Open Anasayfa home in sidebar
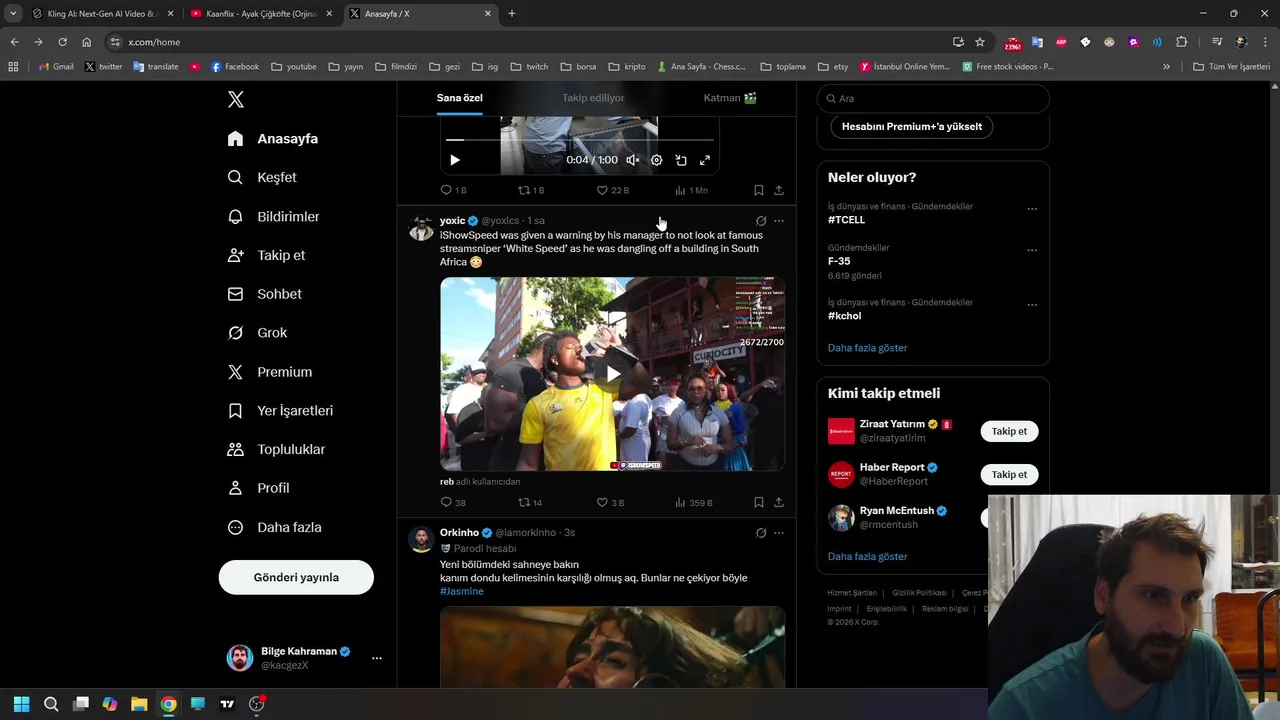 pos(273,139)
